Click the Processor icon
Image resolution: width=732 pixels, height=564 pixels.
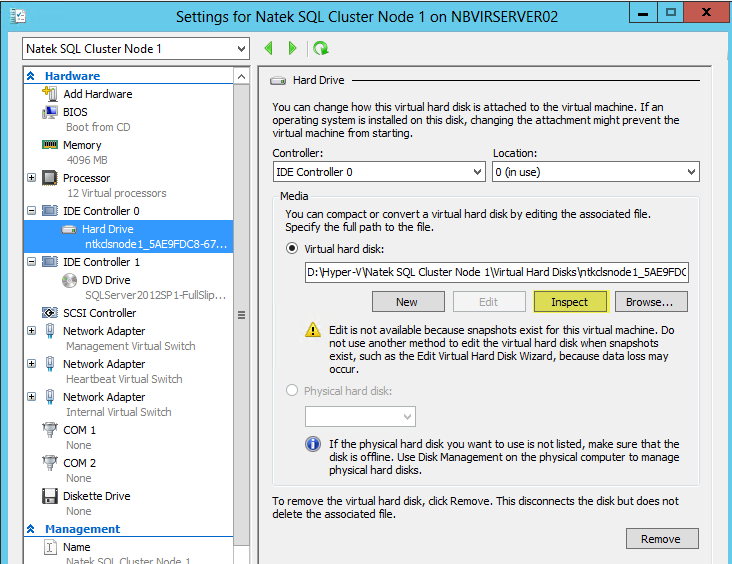pyautogui.click(x=50, y=178)
